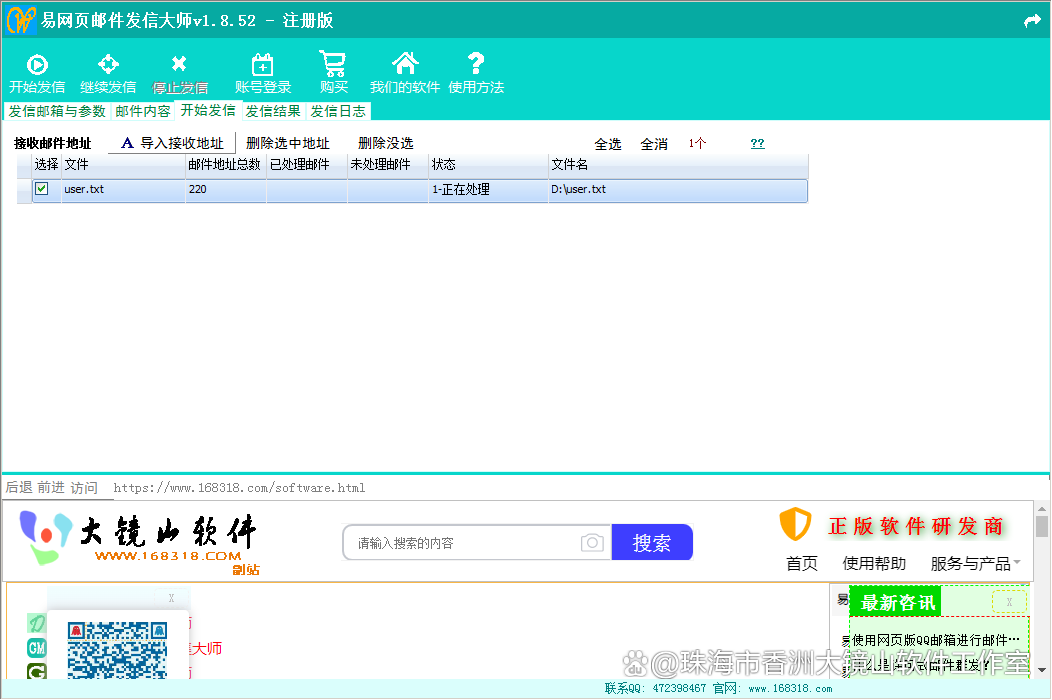1052x700 pixels.
Task: Switch to the 发信邮箱与参数 tab
Action: pos(57,111)
